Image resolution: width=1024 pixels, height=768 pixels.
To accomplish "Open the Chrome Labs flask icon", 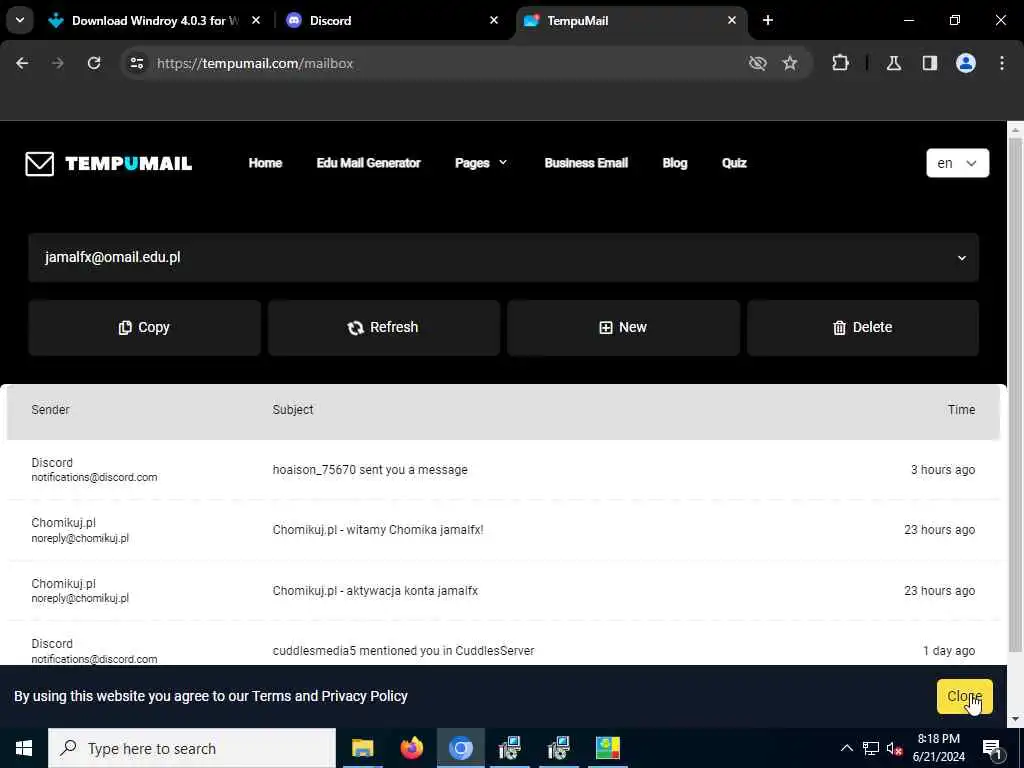I will (894, 63).
